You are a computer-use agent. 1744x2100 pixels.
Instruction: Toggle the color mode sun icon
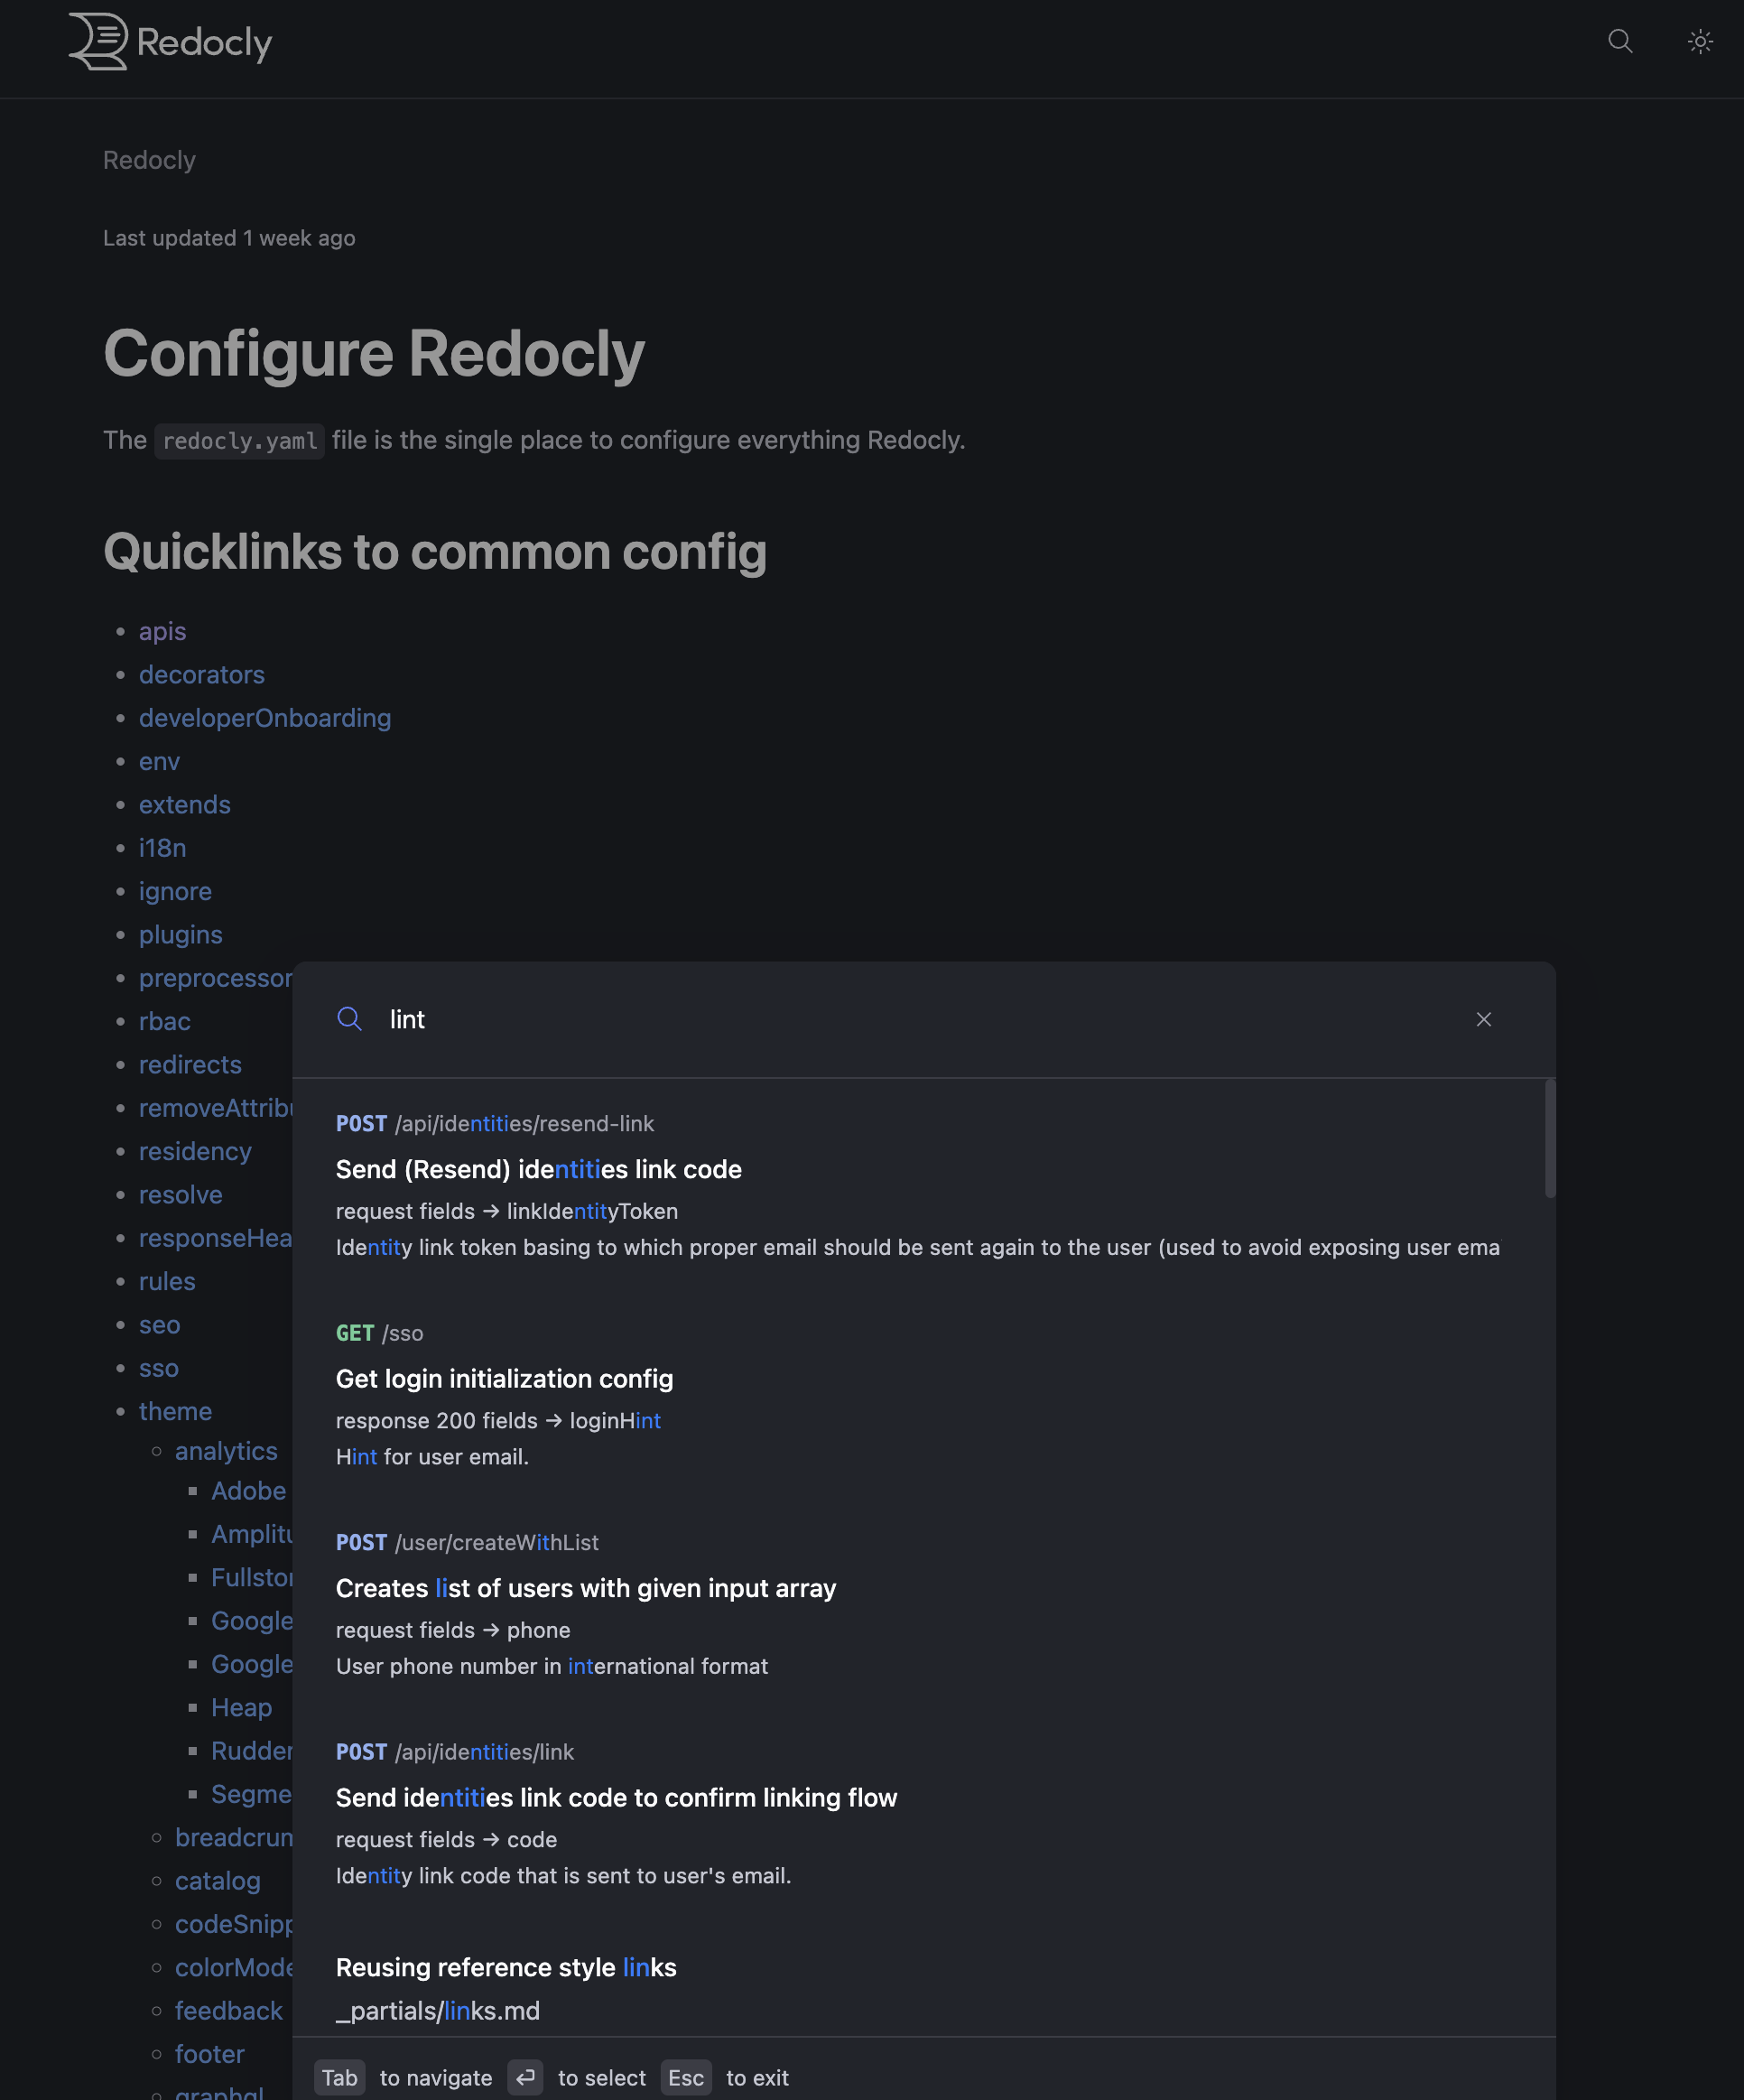(1700, 41)
